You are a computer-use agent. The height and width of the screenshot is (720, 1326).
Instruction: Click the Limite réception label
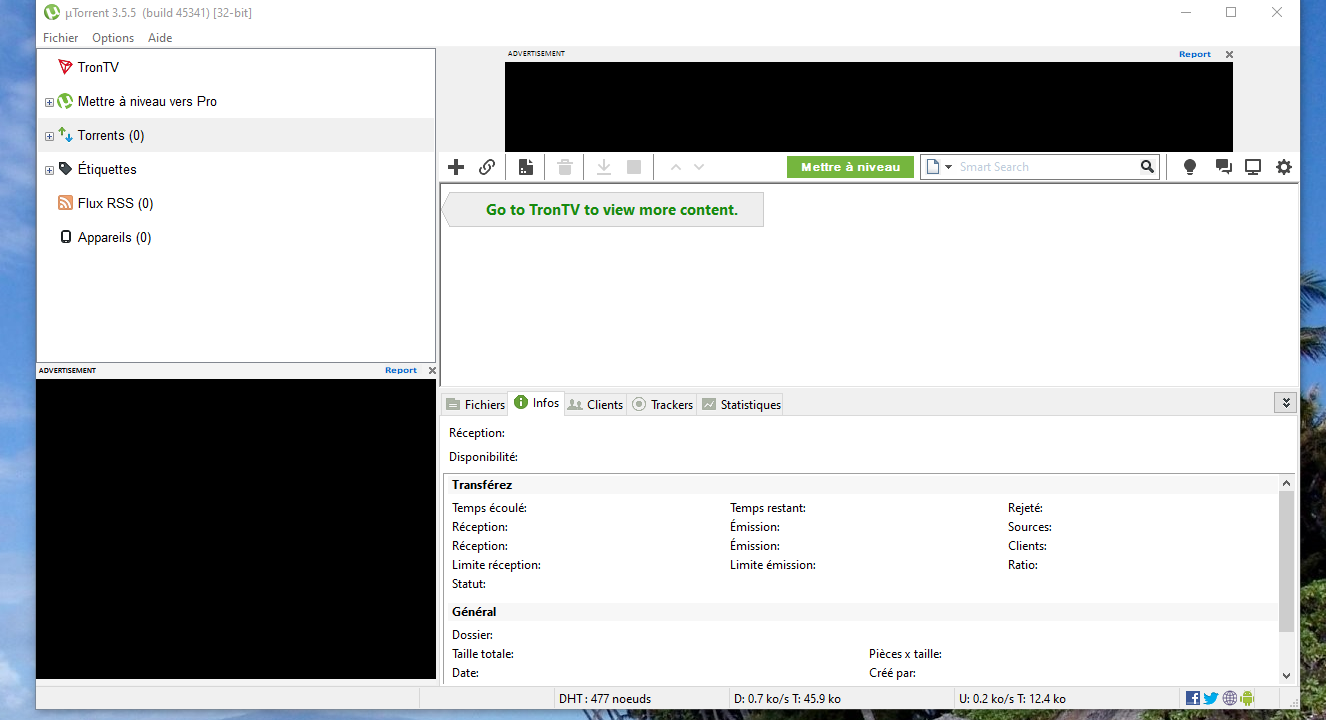(496, 565)
